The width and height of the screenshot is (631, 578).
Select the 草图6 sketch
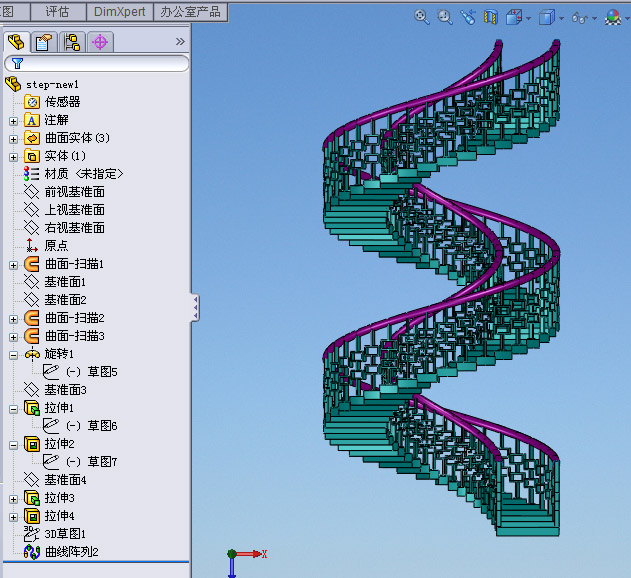(102, 425)
